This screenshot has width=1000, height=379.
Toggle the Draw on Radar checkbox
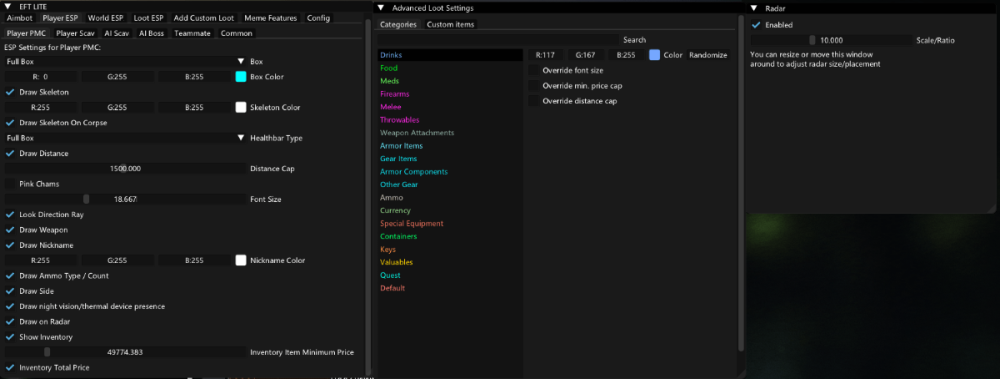coord(10,322)
